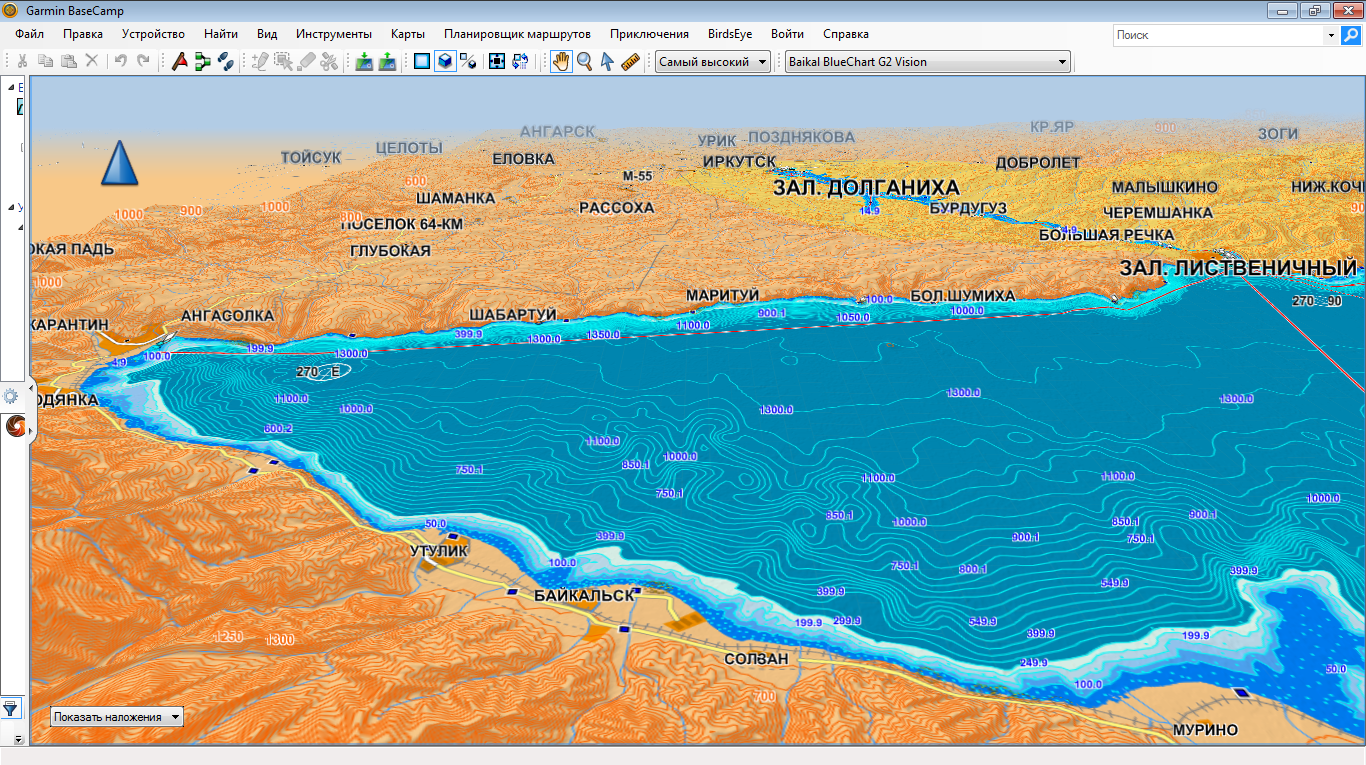The image size is (1366, 765).
Task: Select the new waypoint flag tool
Action: (179, 61)
